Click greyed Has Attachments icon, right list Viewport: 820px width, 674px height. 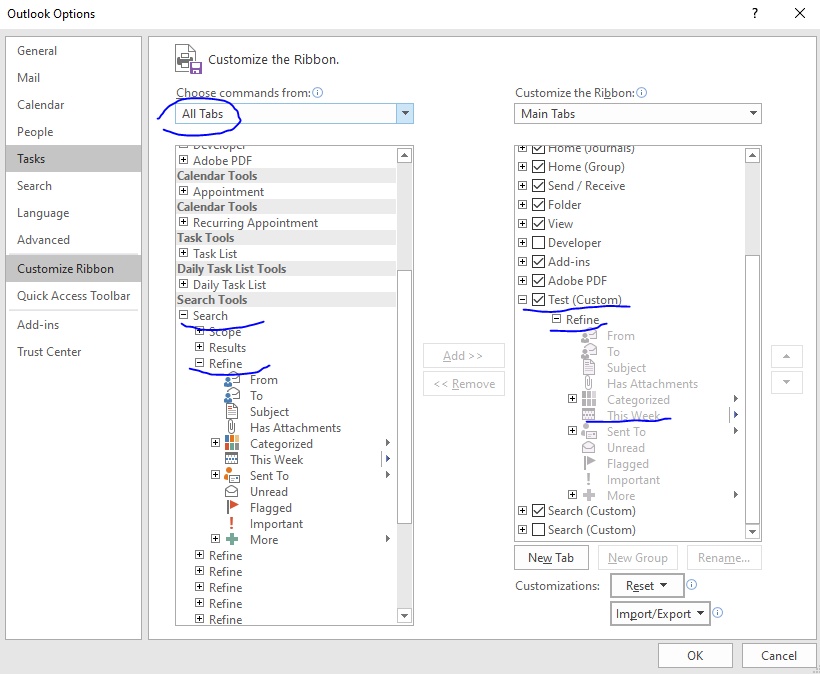point(589,384)
